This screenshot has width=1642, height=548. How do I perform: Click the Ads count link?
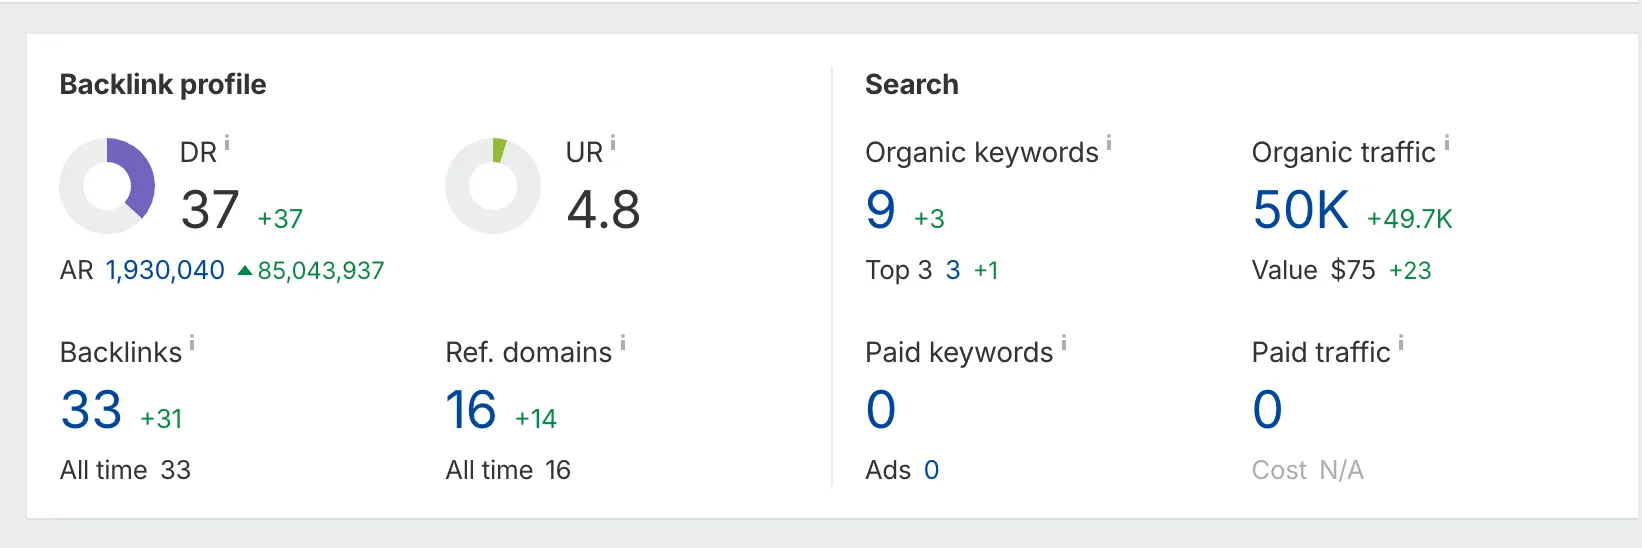(931, 471)
